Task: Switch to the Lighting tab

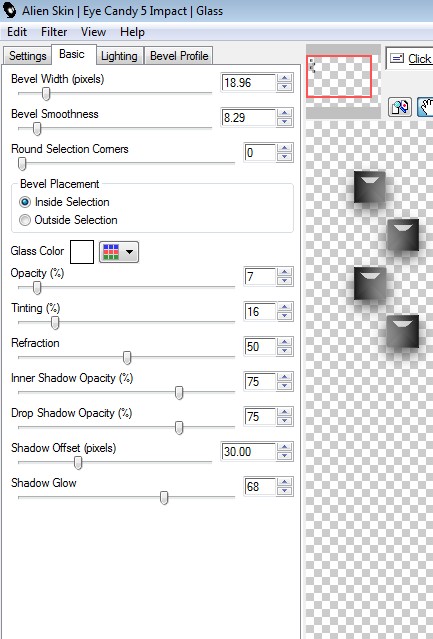Action: click(x=119, y=56)
